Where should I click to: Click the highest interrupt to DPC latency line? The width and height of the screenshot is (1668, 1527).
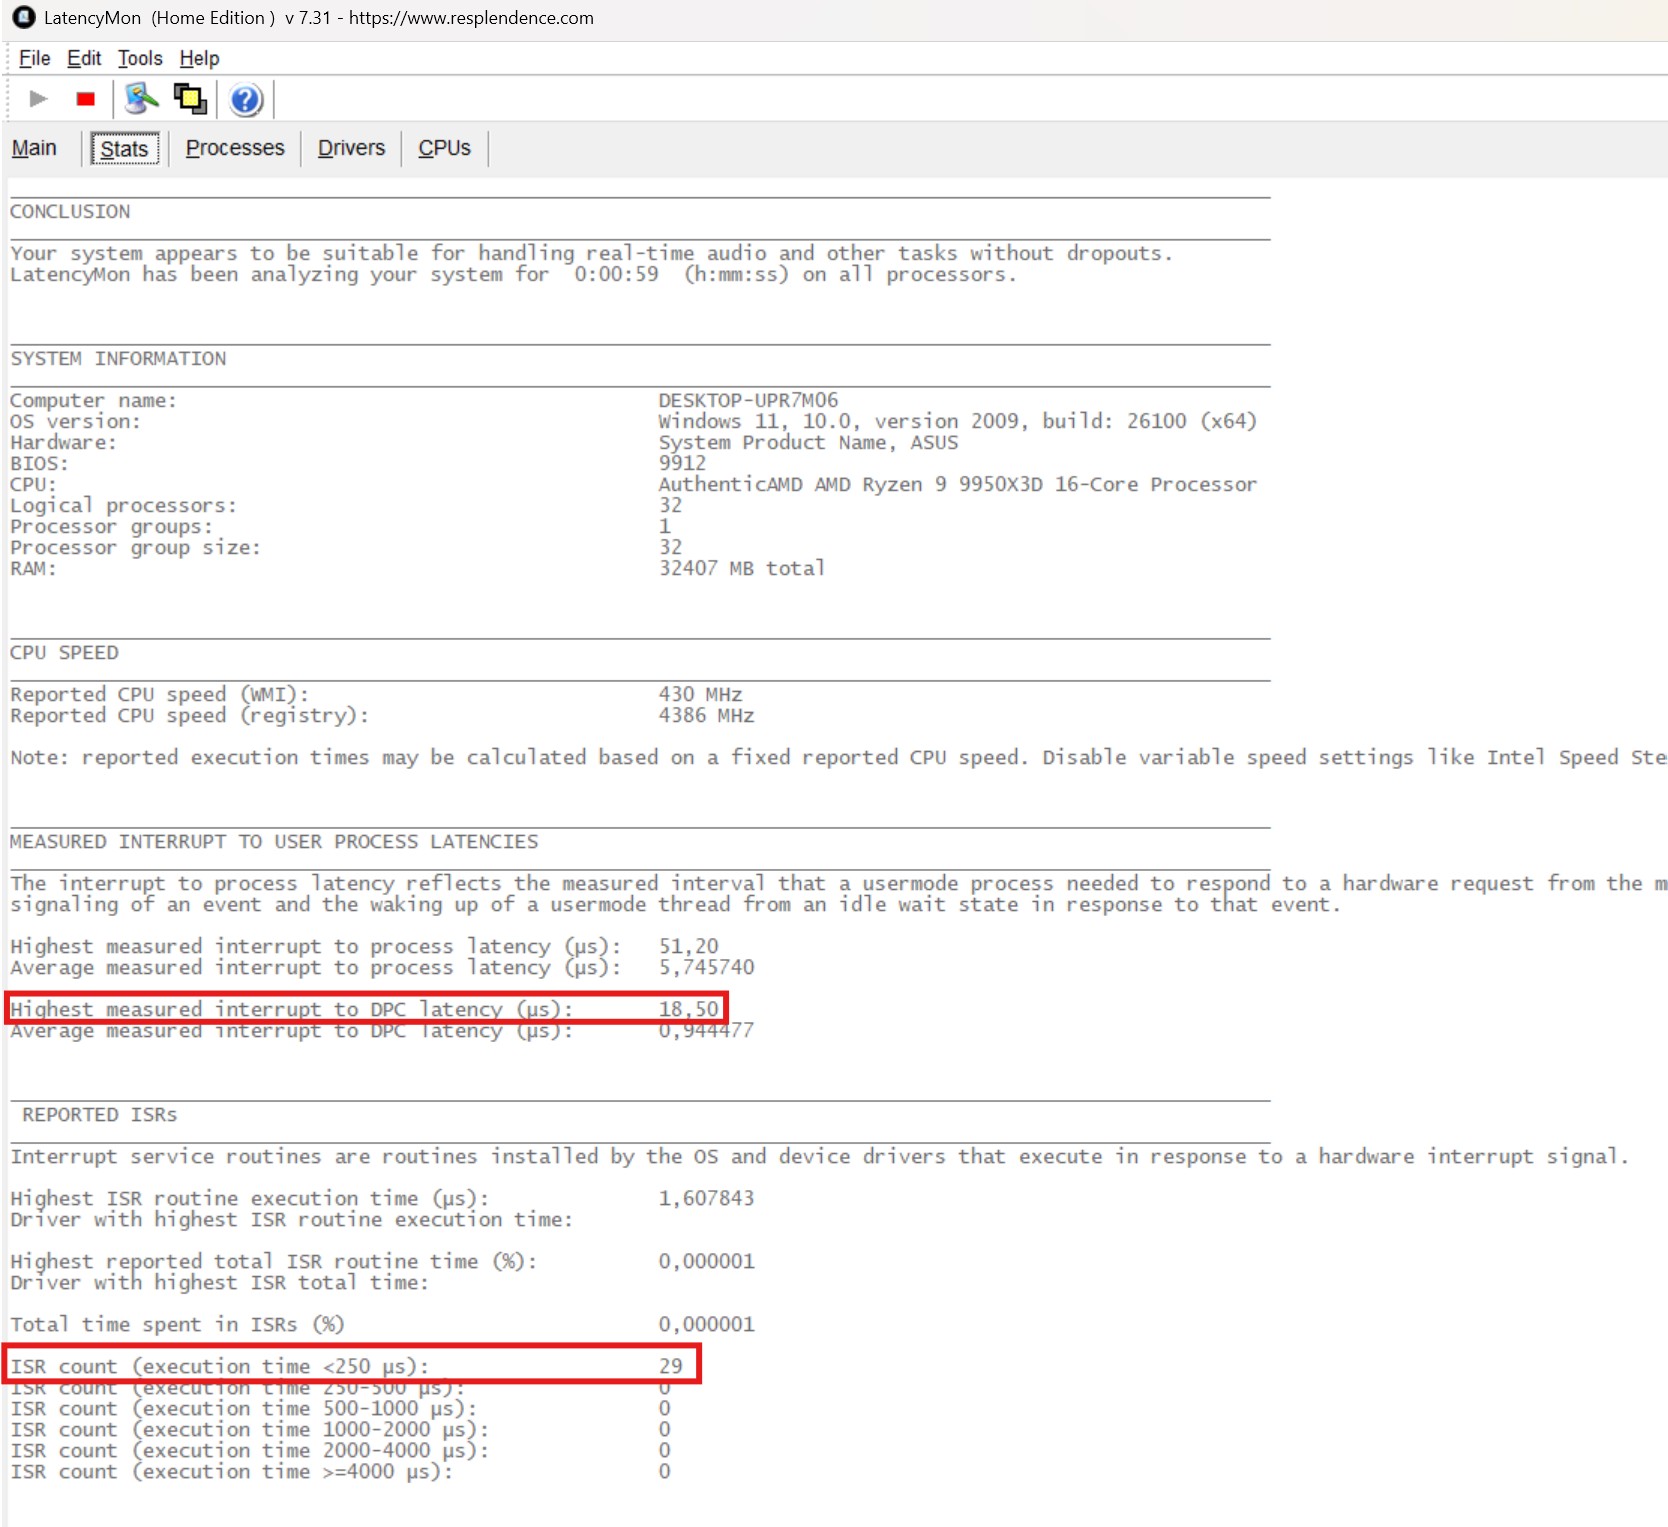pos(366,1008)
